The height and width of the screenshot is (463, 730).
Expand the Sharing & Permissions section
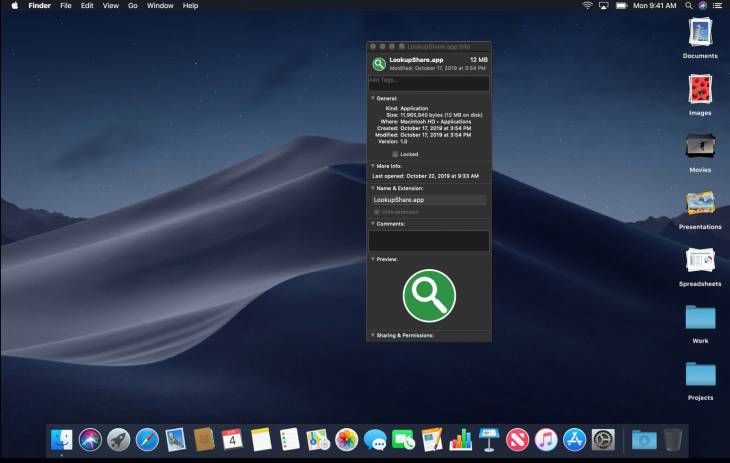(372, 335)
